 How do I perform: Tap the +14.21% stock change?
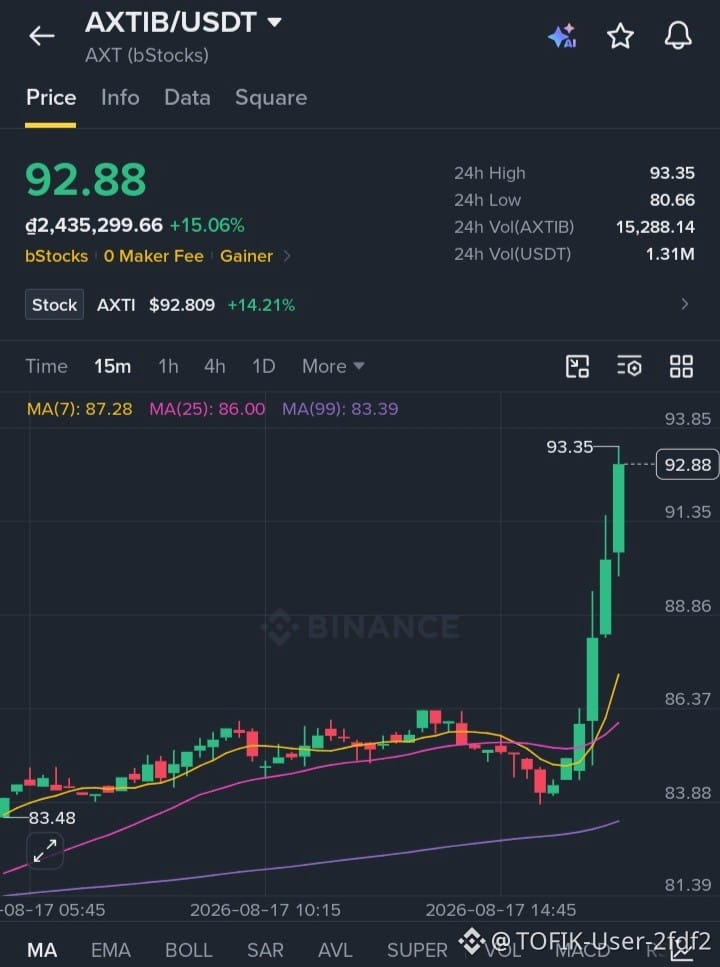pyautogui.click(x=262, y=305)
